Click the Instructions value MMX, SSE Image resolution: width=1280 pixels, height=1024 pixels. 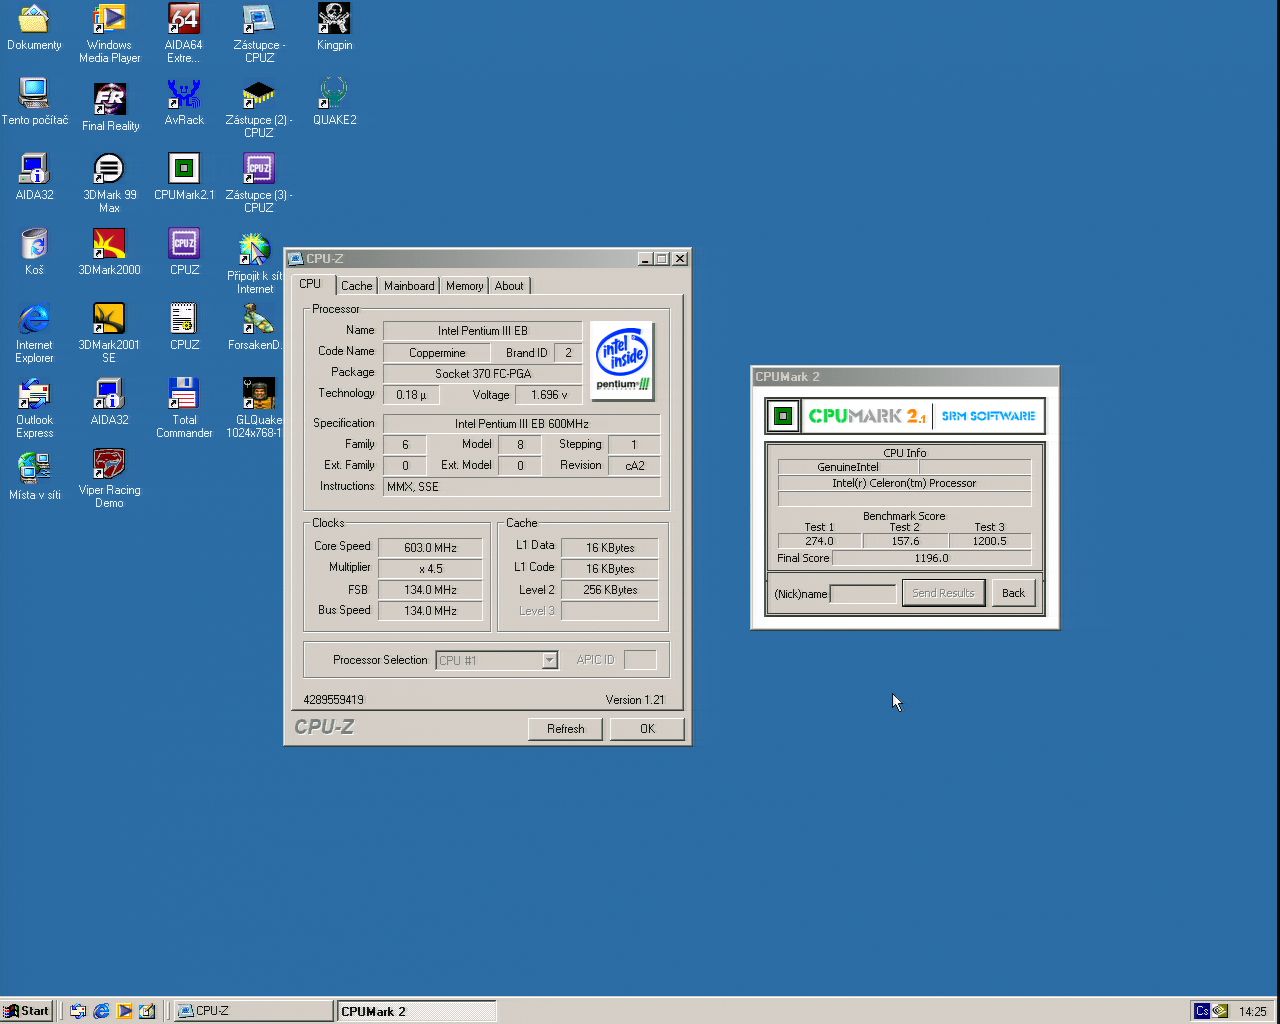522,487
